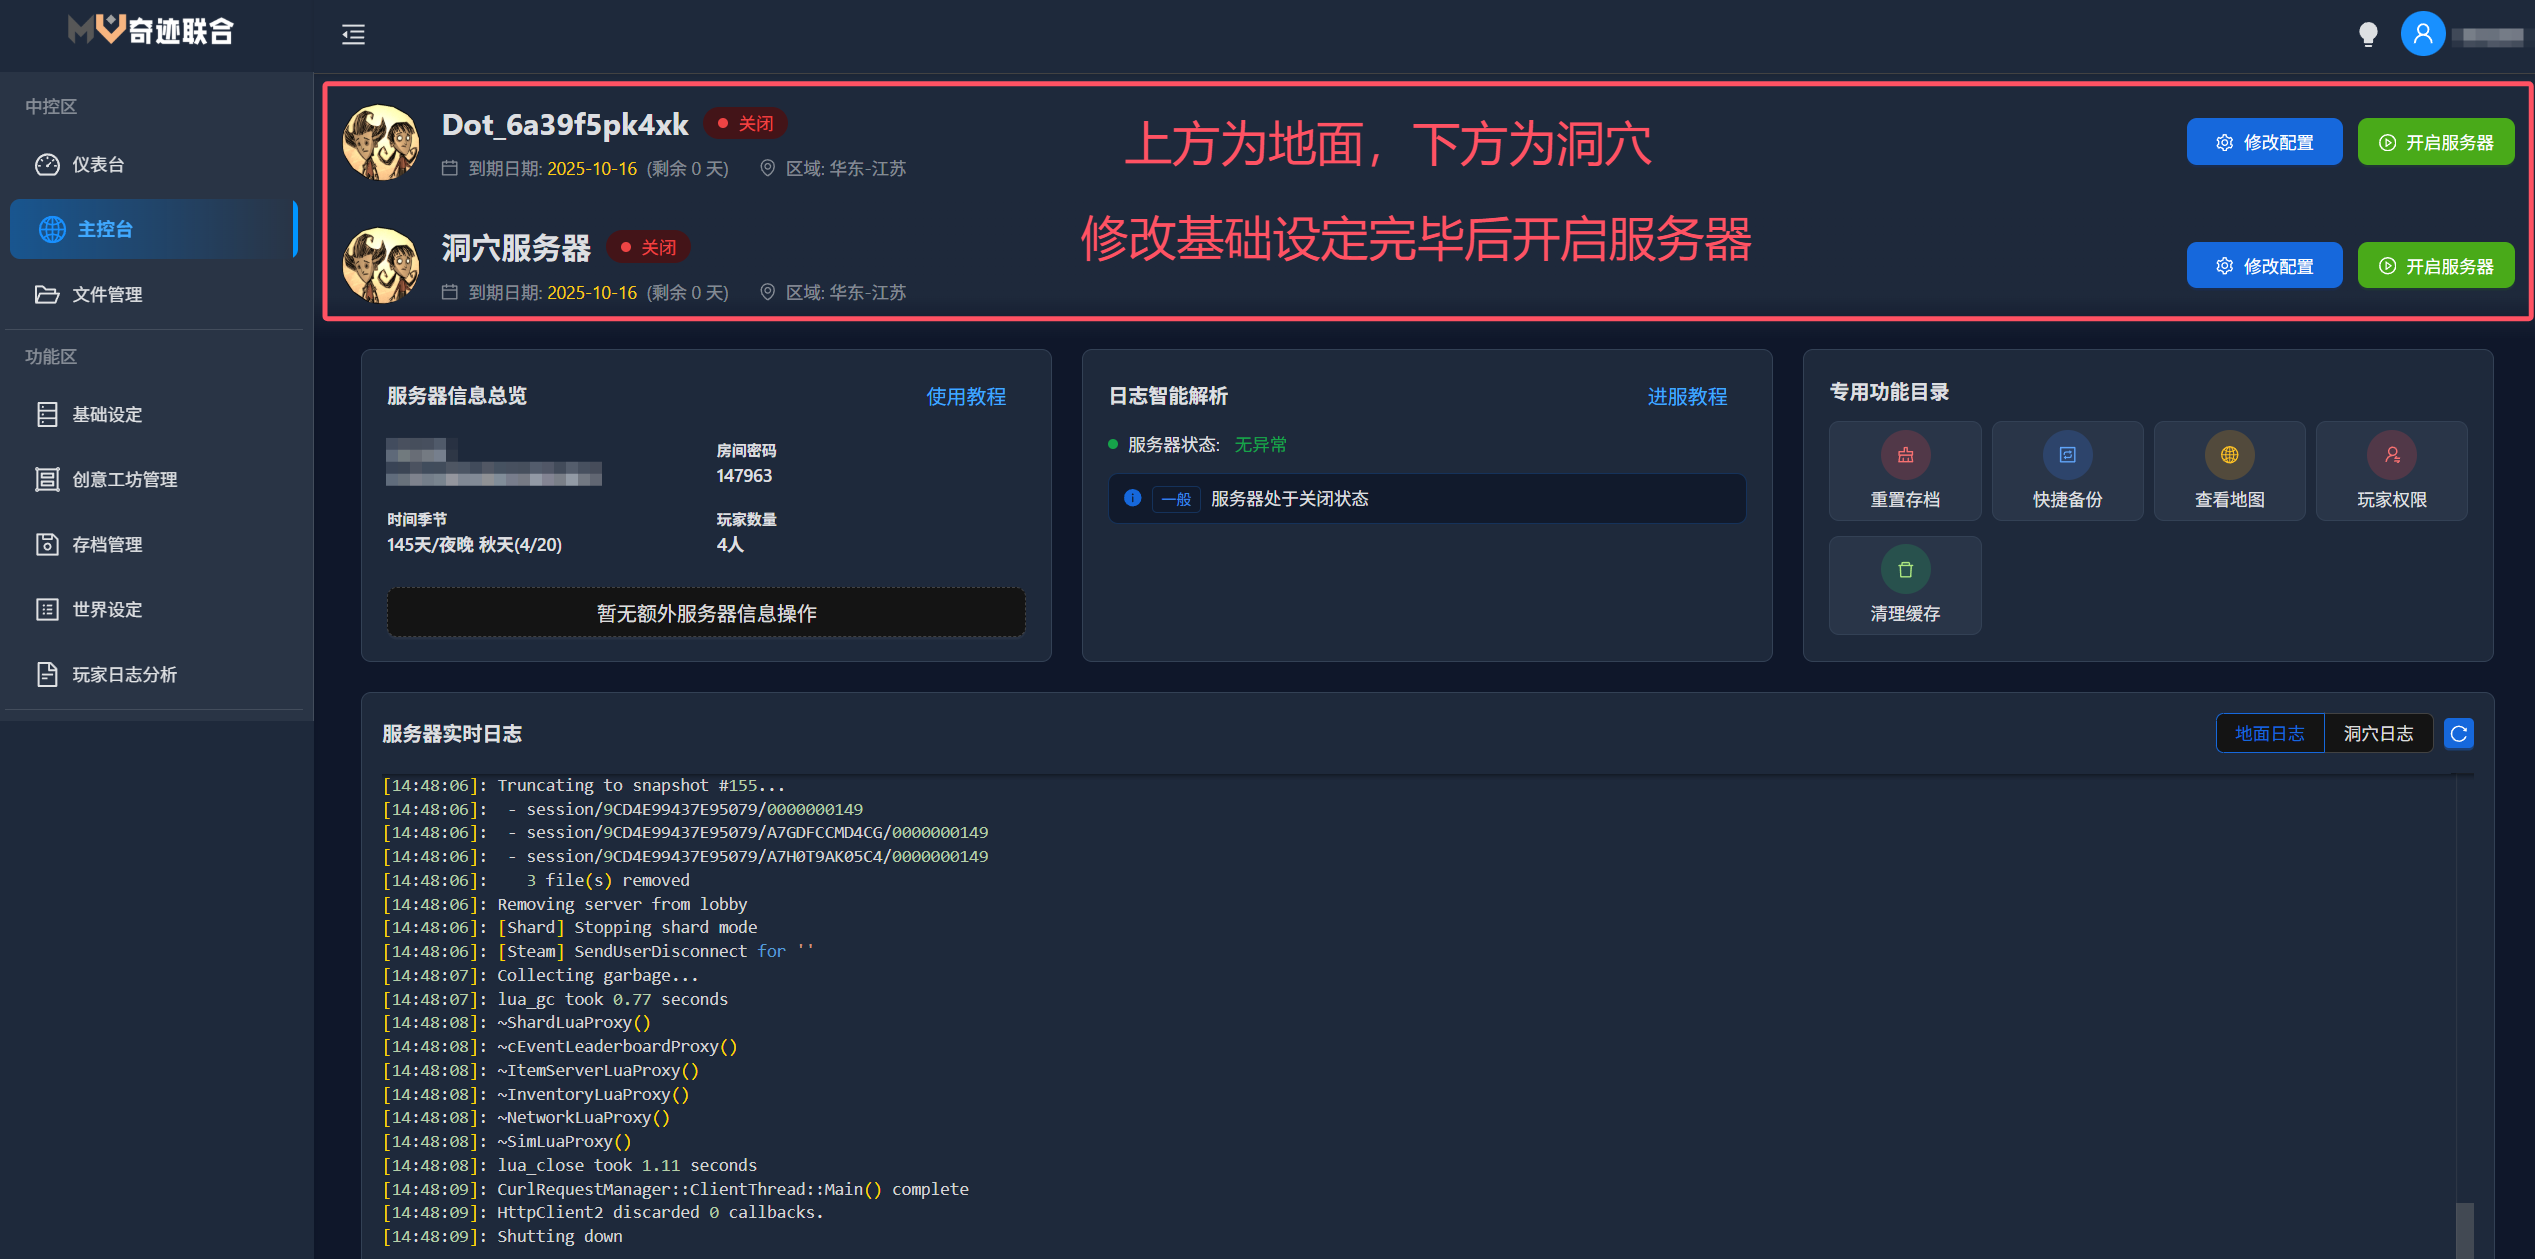Open 创意工坊管理 in the sidebar

coord(124,480)
